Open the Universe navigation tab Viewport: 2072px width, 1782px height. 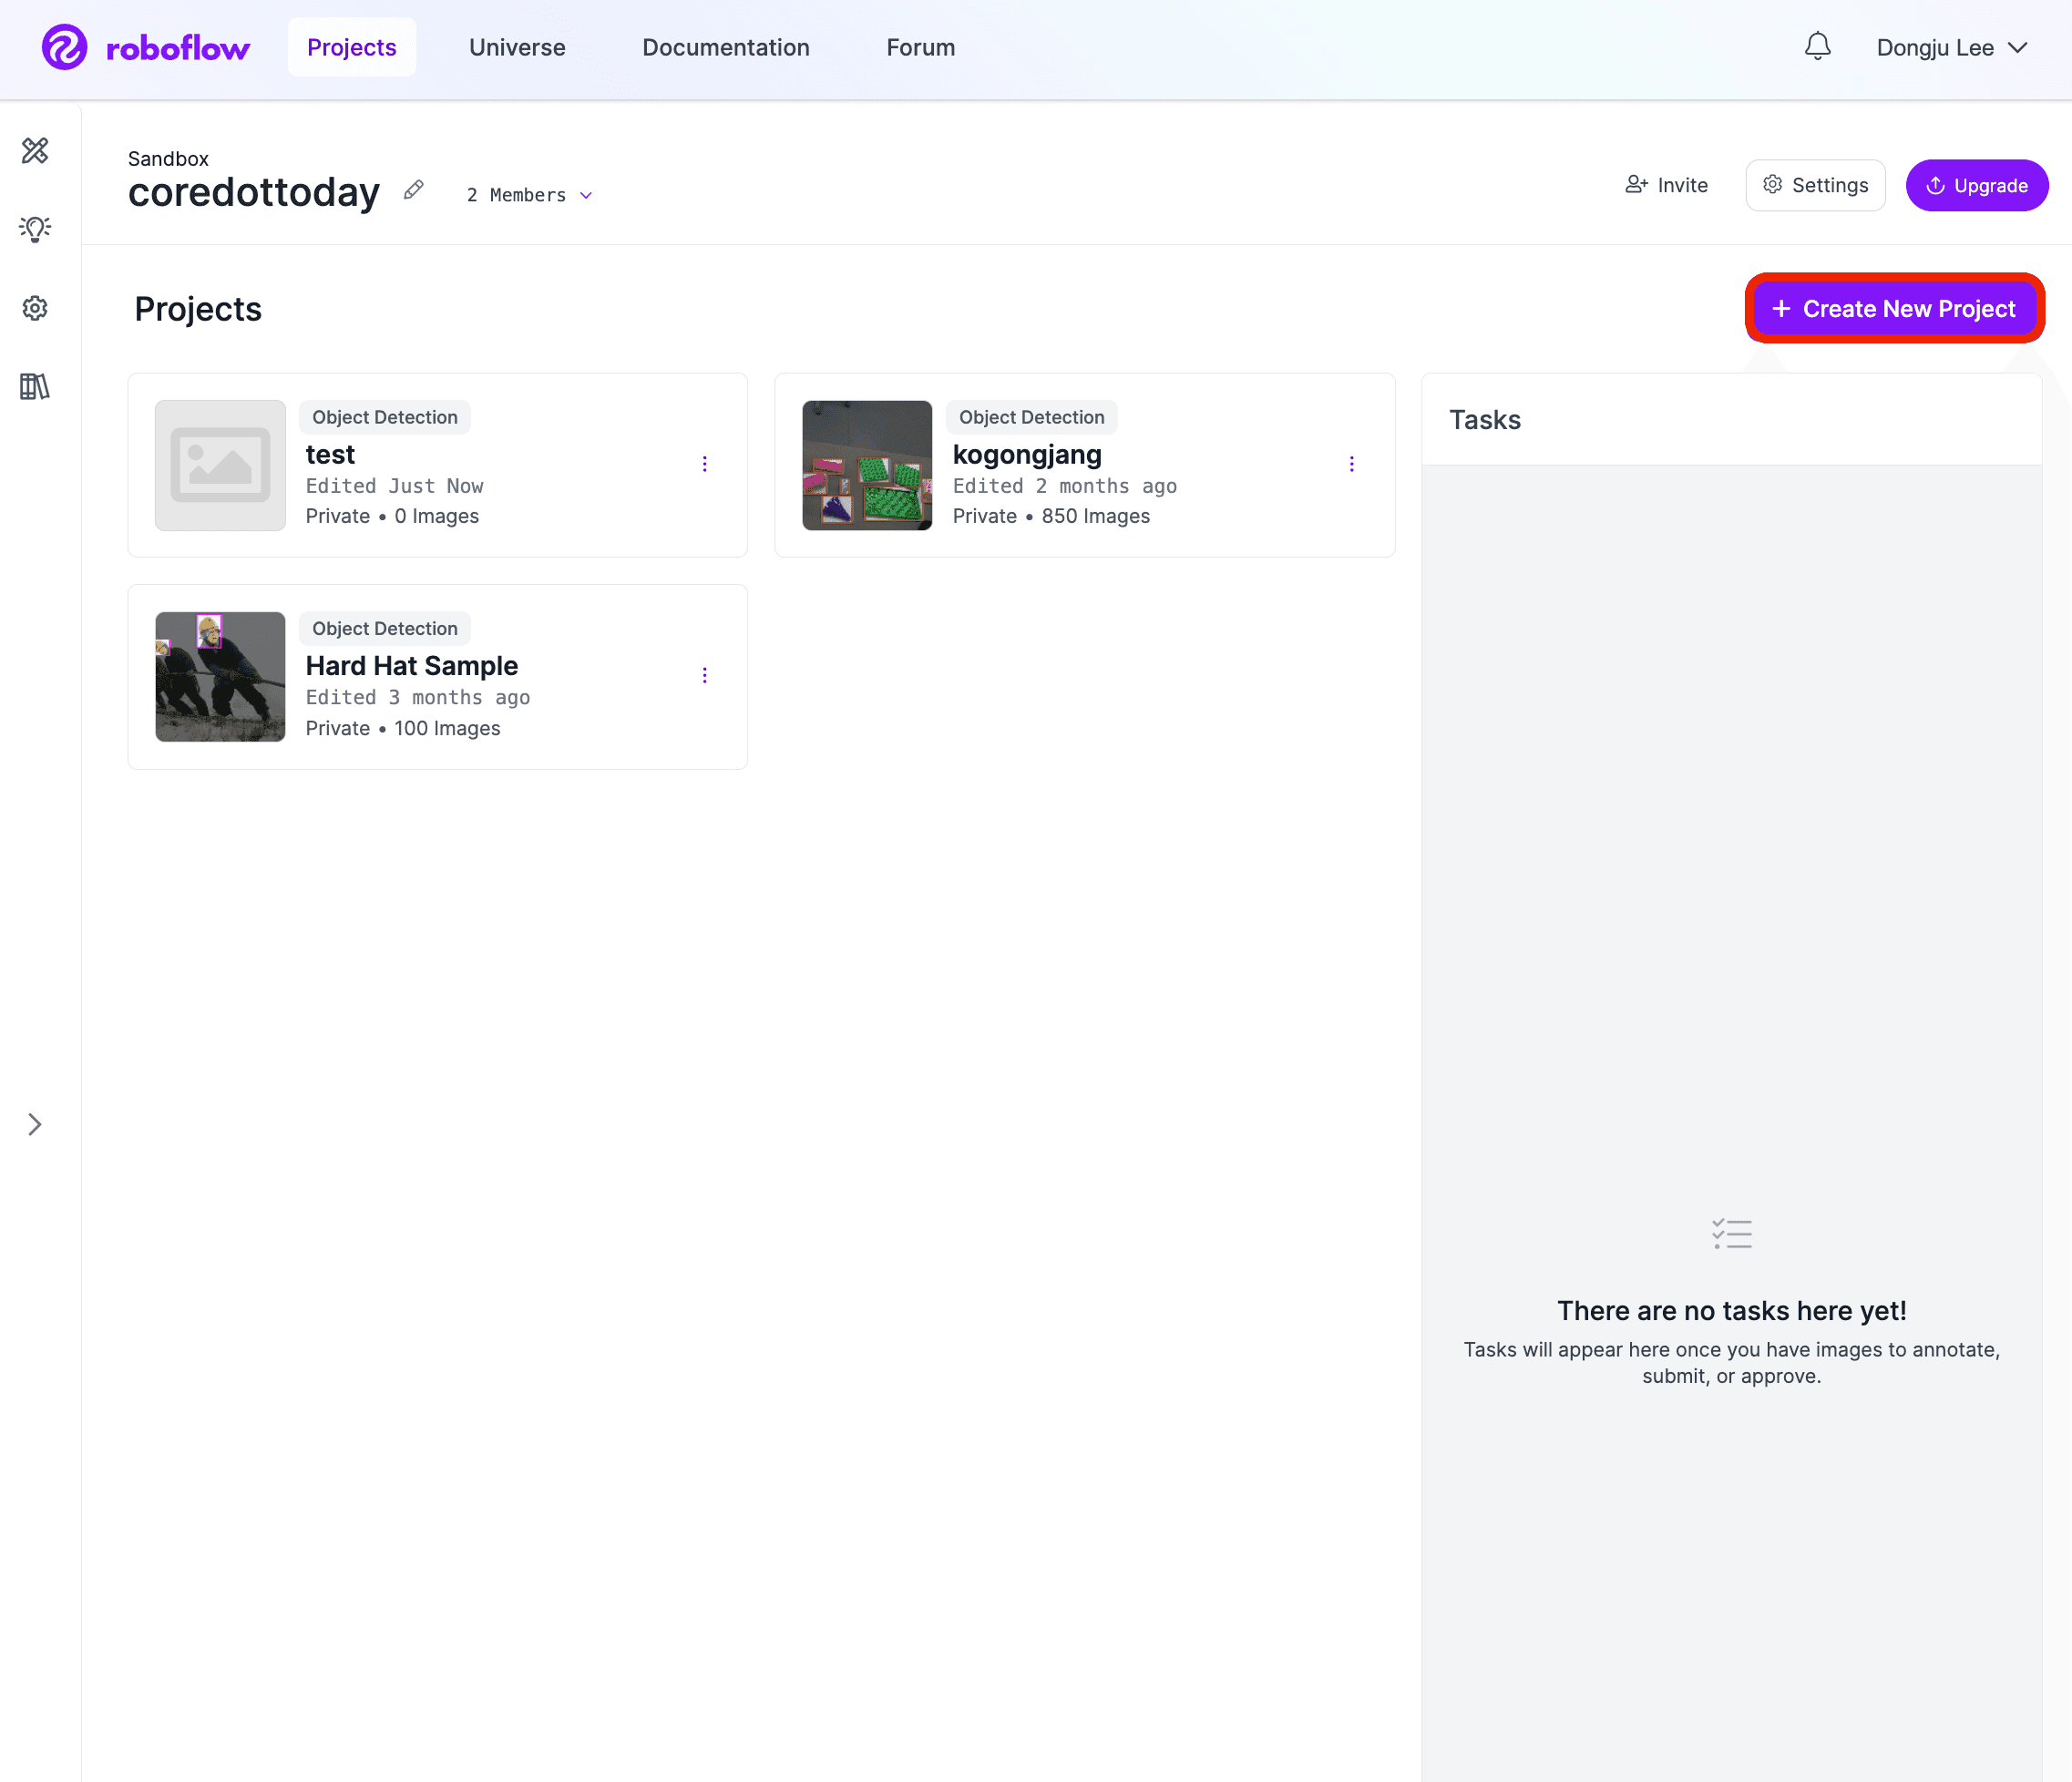click(517, 46)
